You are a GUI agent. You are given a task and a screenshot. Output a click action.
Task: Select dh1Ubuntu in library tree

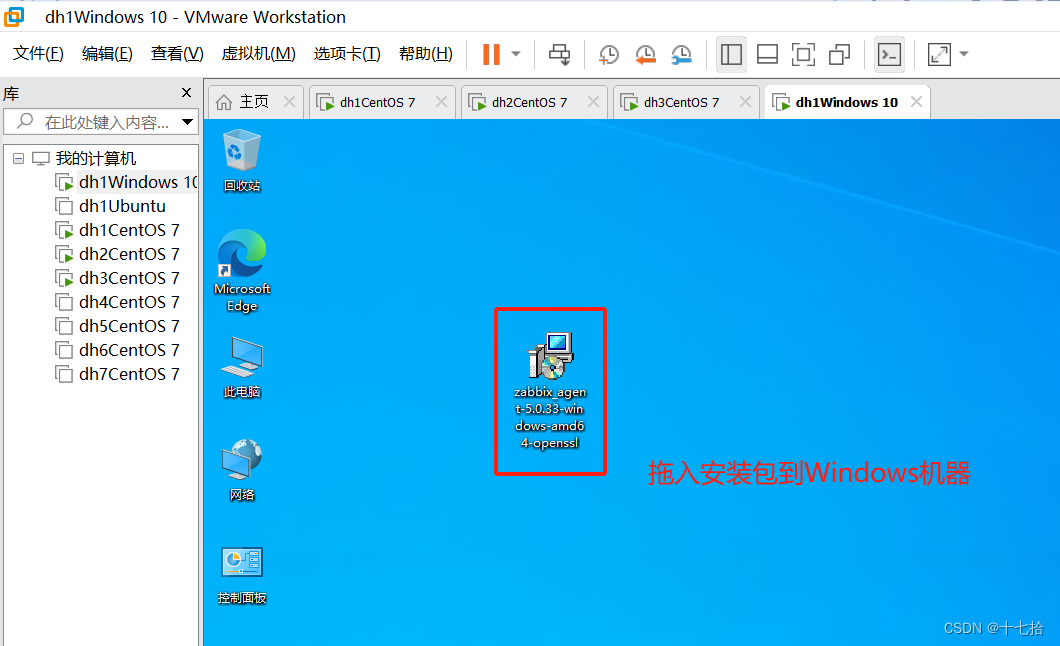point(122,206)
